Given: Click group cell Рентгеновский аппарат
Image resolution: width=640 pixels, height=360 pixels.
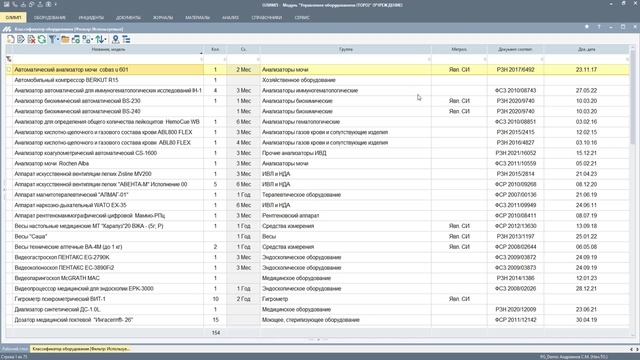Looking at the screenshot, I should [345, 216].
